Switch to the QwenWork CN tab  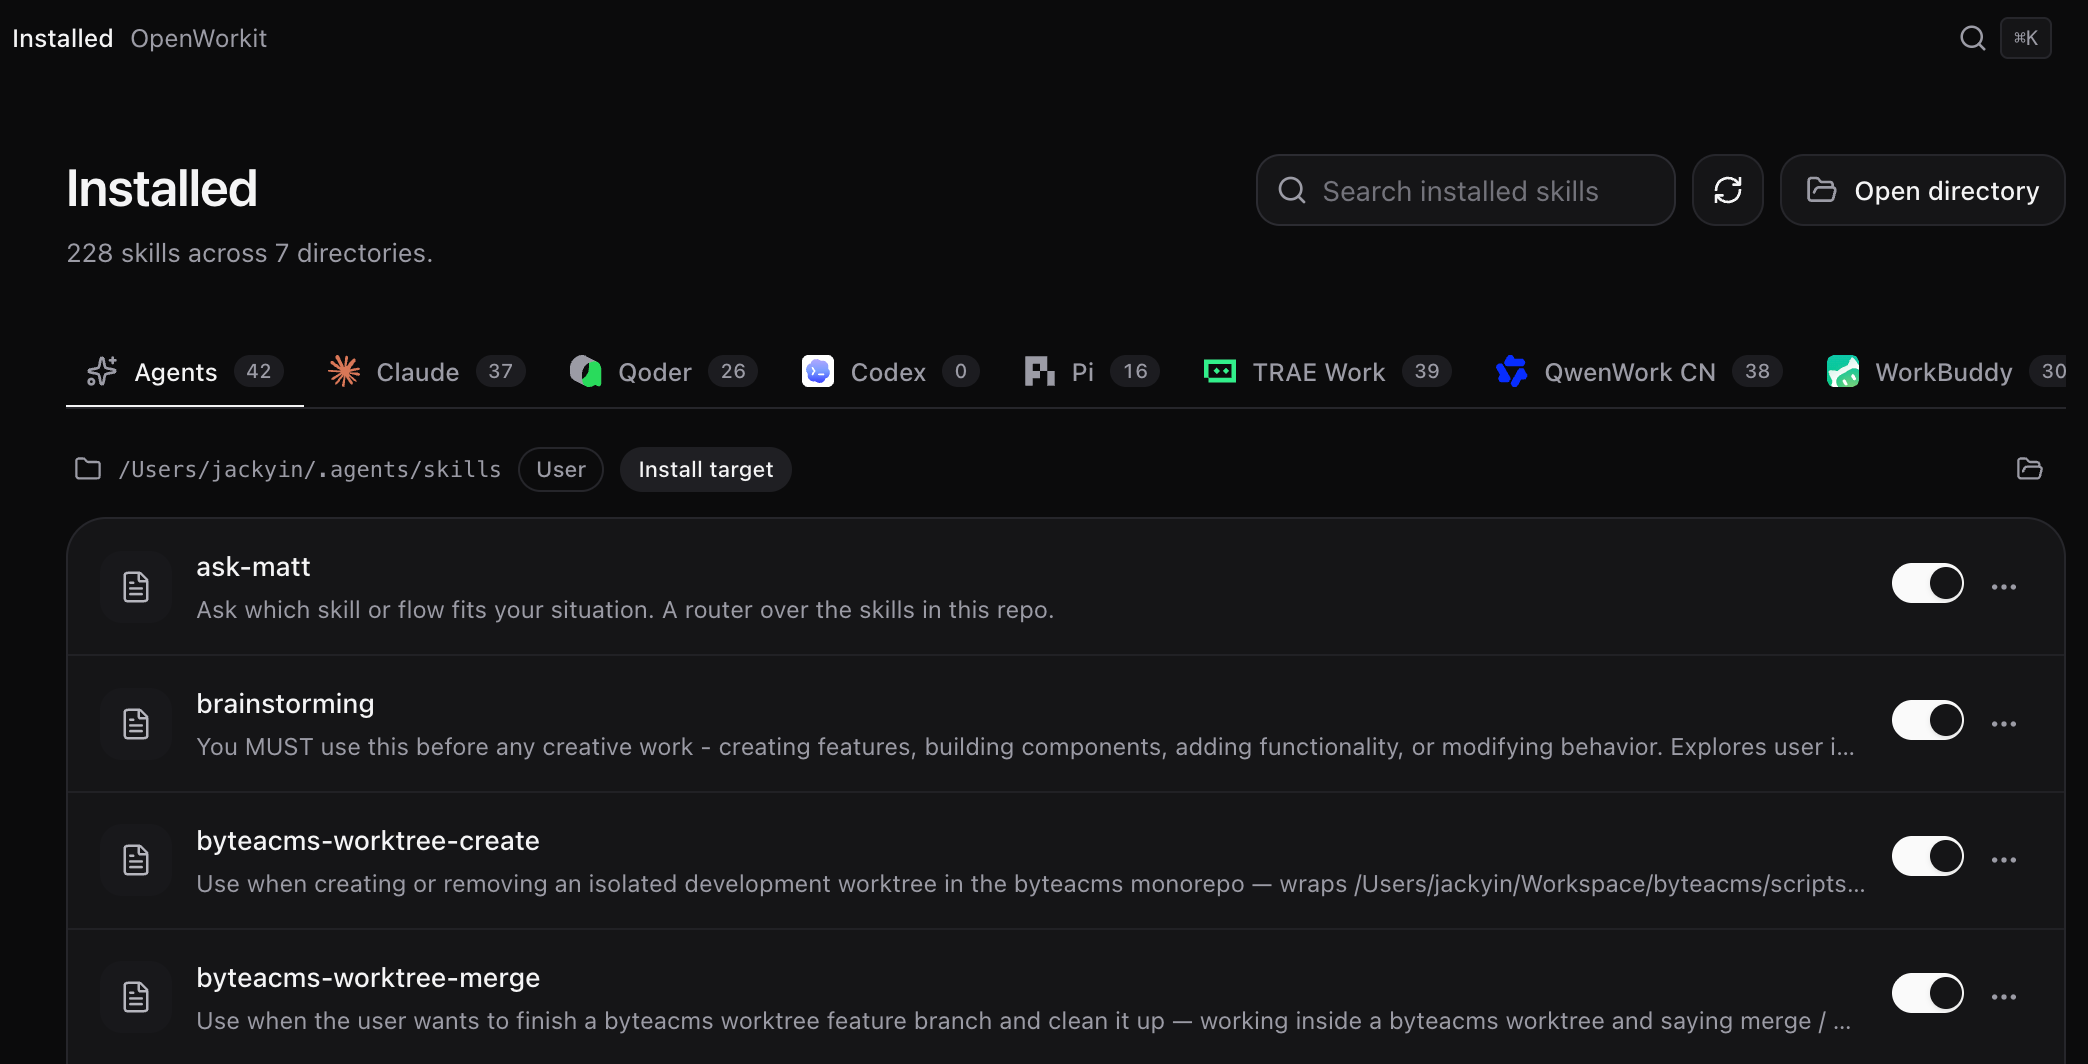coord(1638,372)
